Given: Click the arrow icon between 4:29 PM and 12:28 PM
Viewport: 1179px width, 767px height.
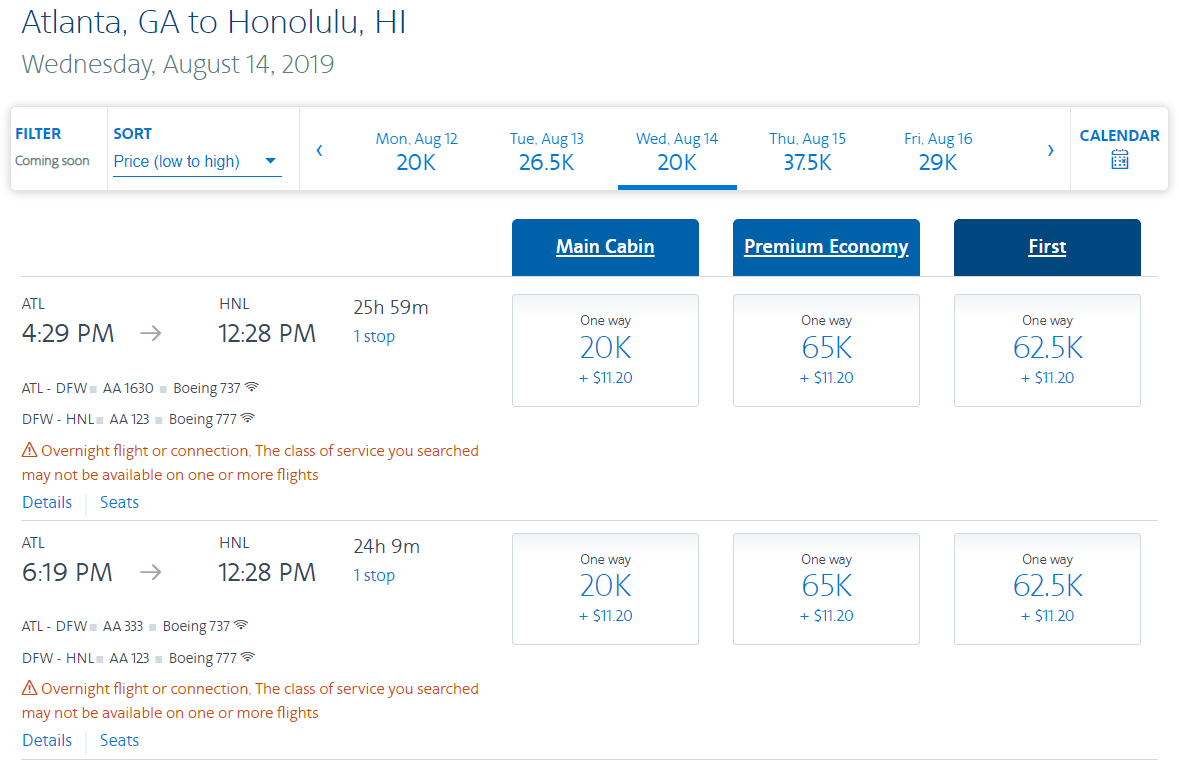Looking at the screenshot, I should [x=150, y=334].
